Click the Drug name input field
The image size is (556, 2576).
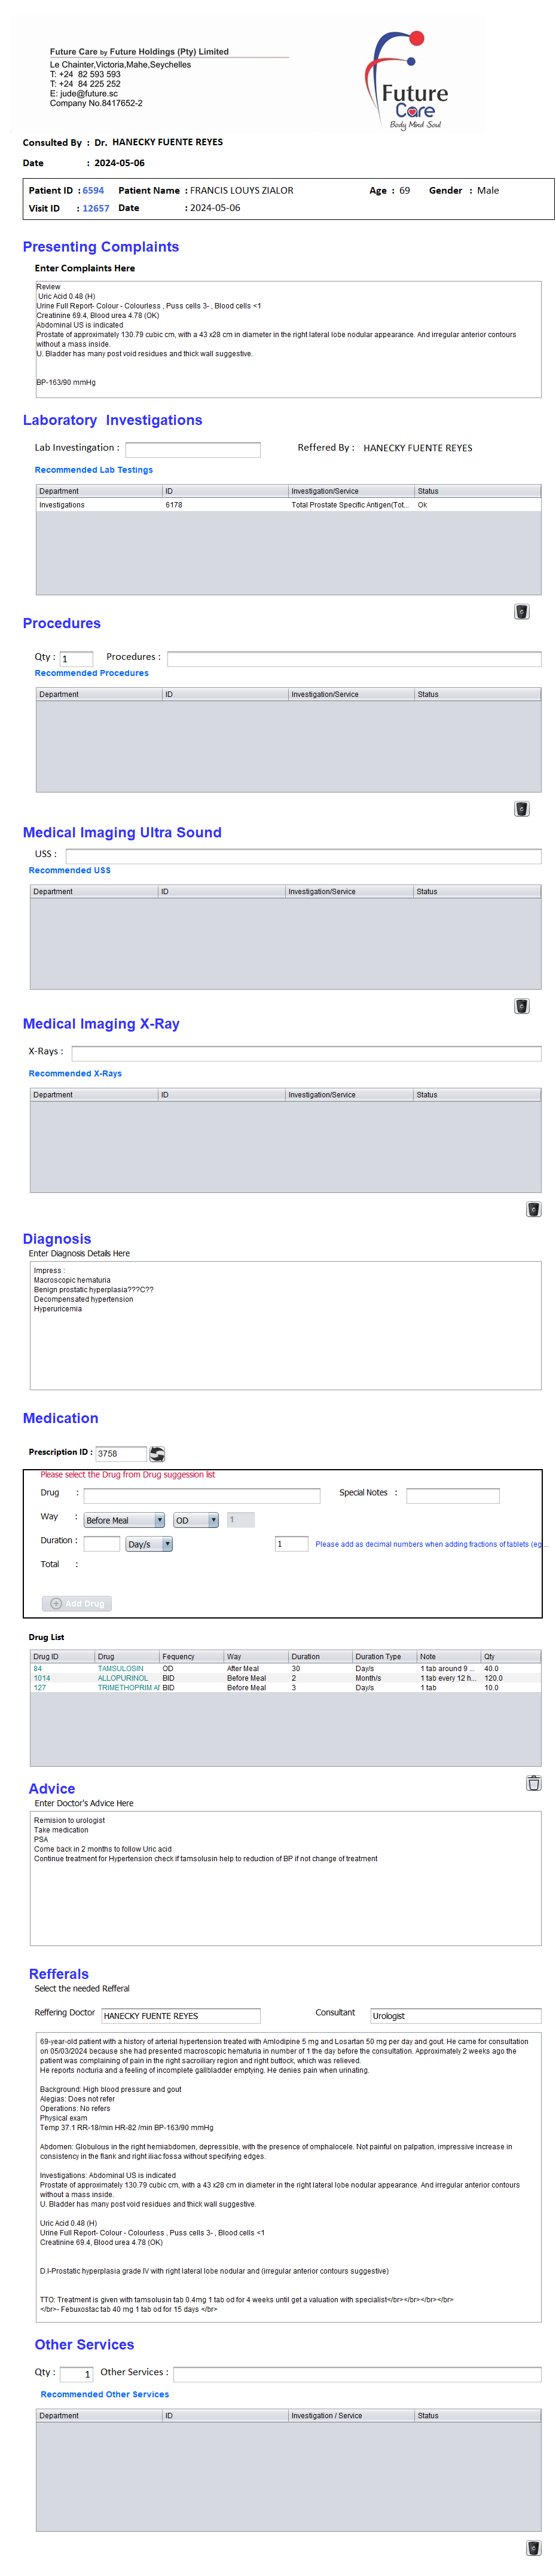coord(201,1496)
